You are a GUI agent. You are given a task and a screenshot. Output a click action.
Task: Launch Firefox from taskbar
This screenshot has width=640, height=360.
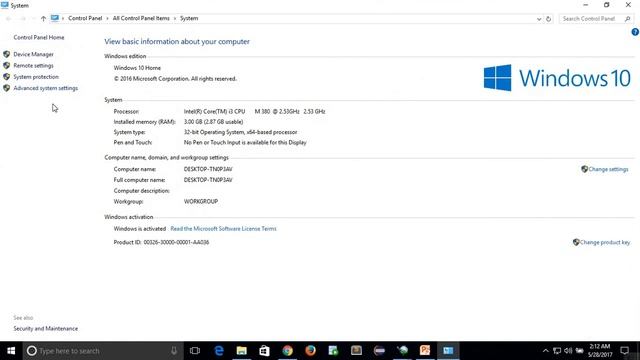pos(311,351)
